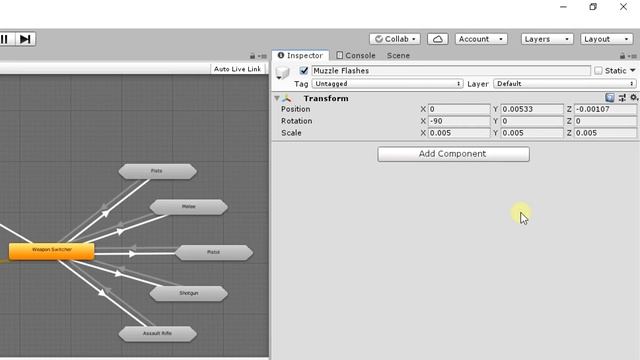
Task: Click the Transform component icon
Action: 287,98
